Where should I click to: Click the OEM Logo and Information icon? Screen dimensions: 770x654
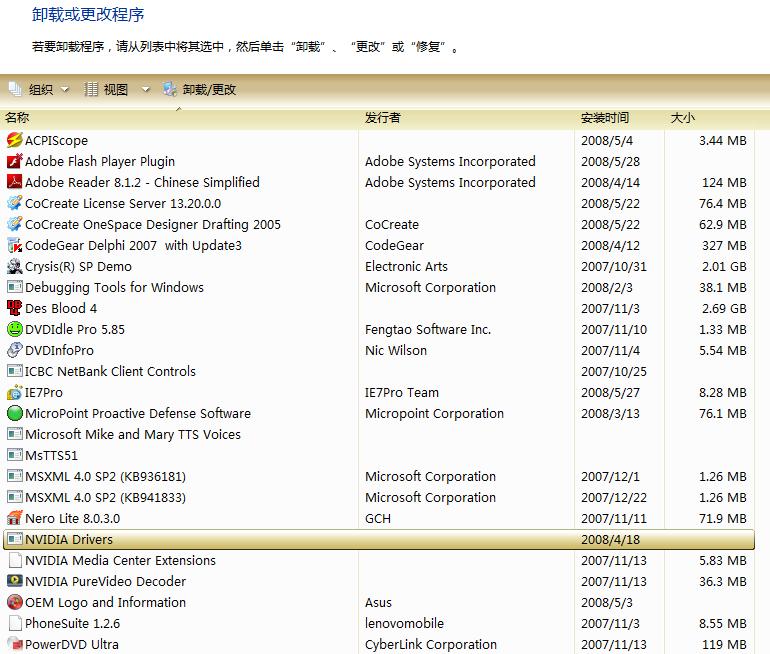pyautogui.click(x=15, y=602)
